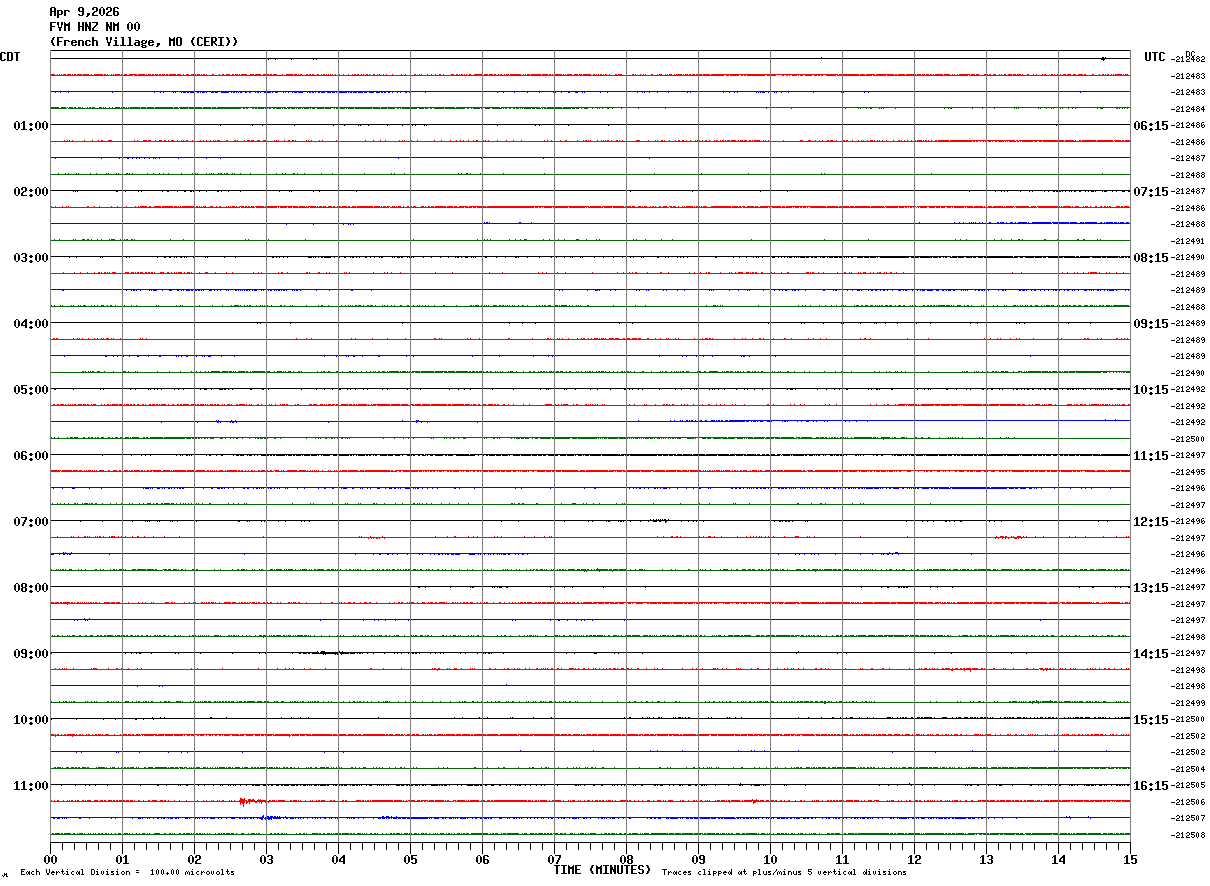Click the traces clipped note at bottom

click(x=784, y=873)
